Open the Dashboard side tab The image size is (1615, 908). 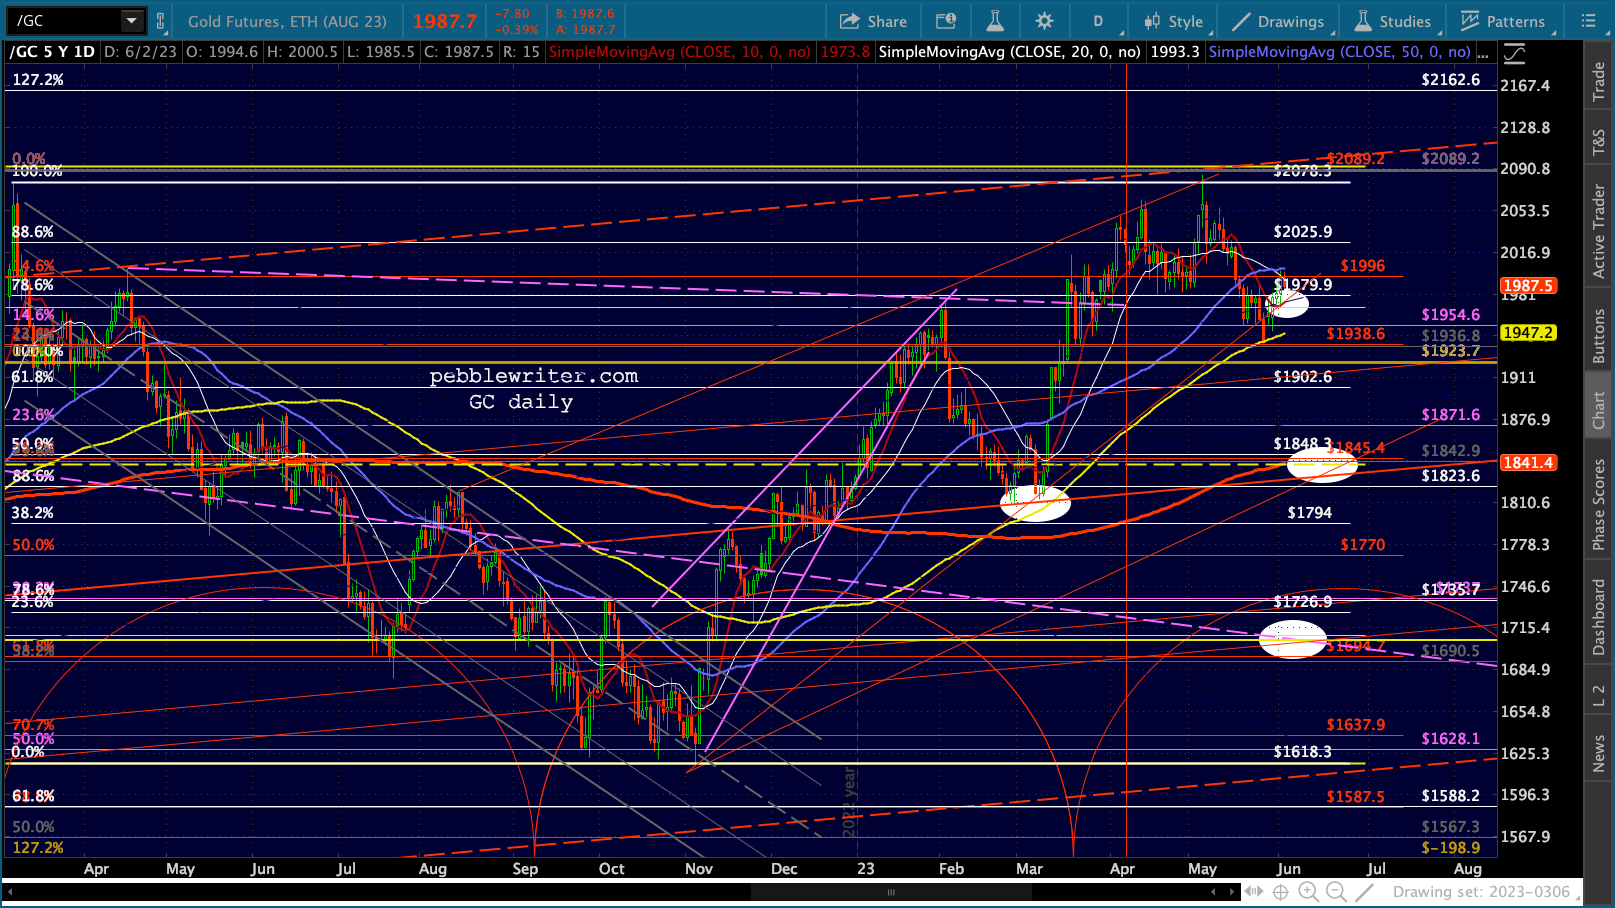(1598, 618)
